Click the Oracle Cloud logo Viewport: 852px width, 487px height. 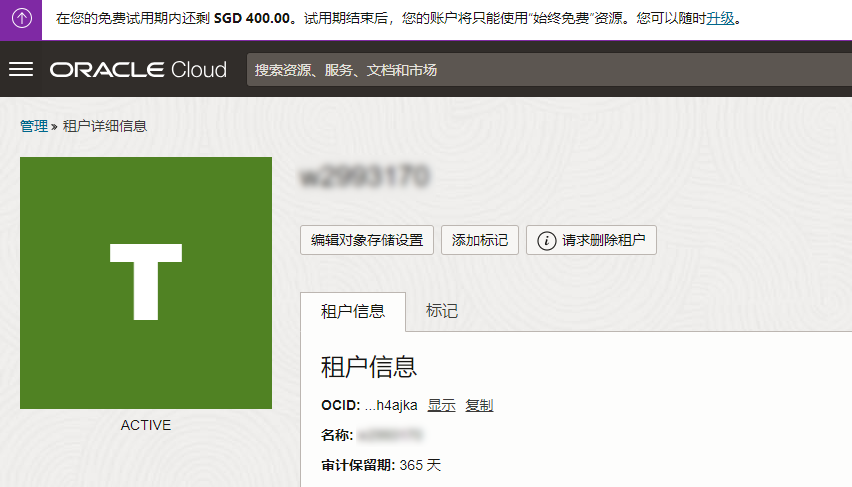[138, 70]
